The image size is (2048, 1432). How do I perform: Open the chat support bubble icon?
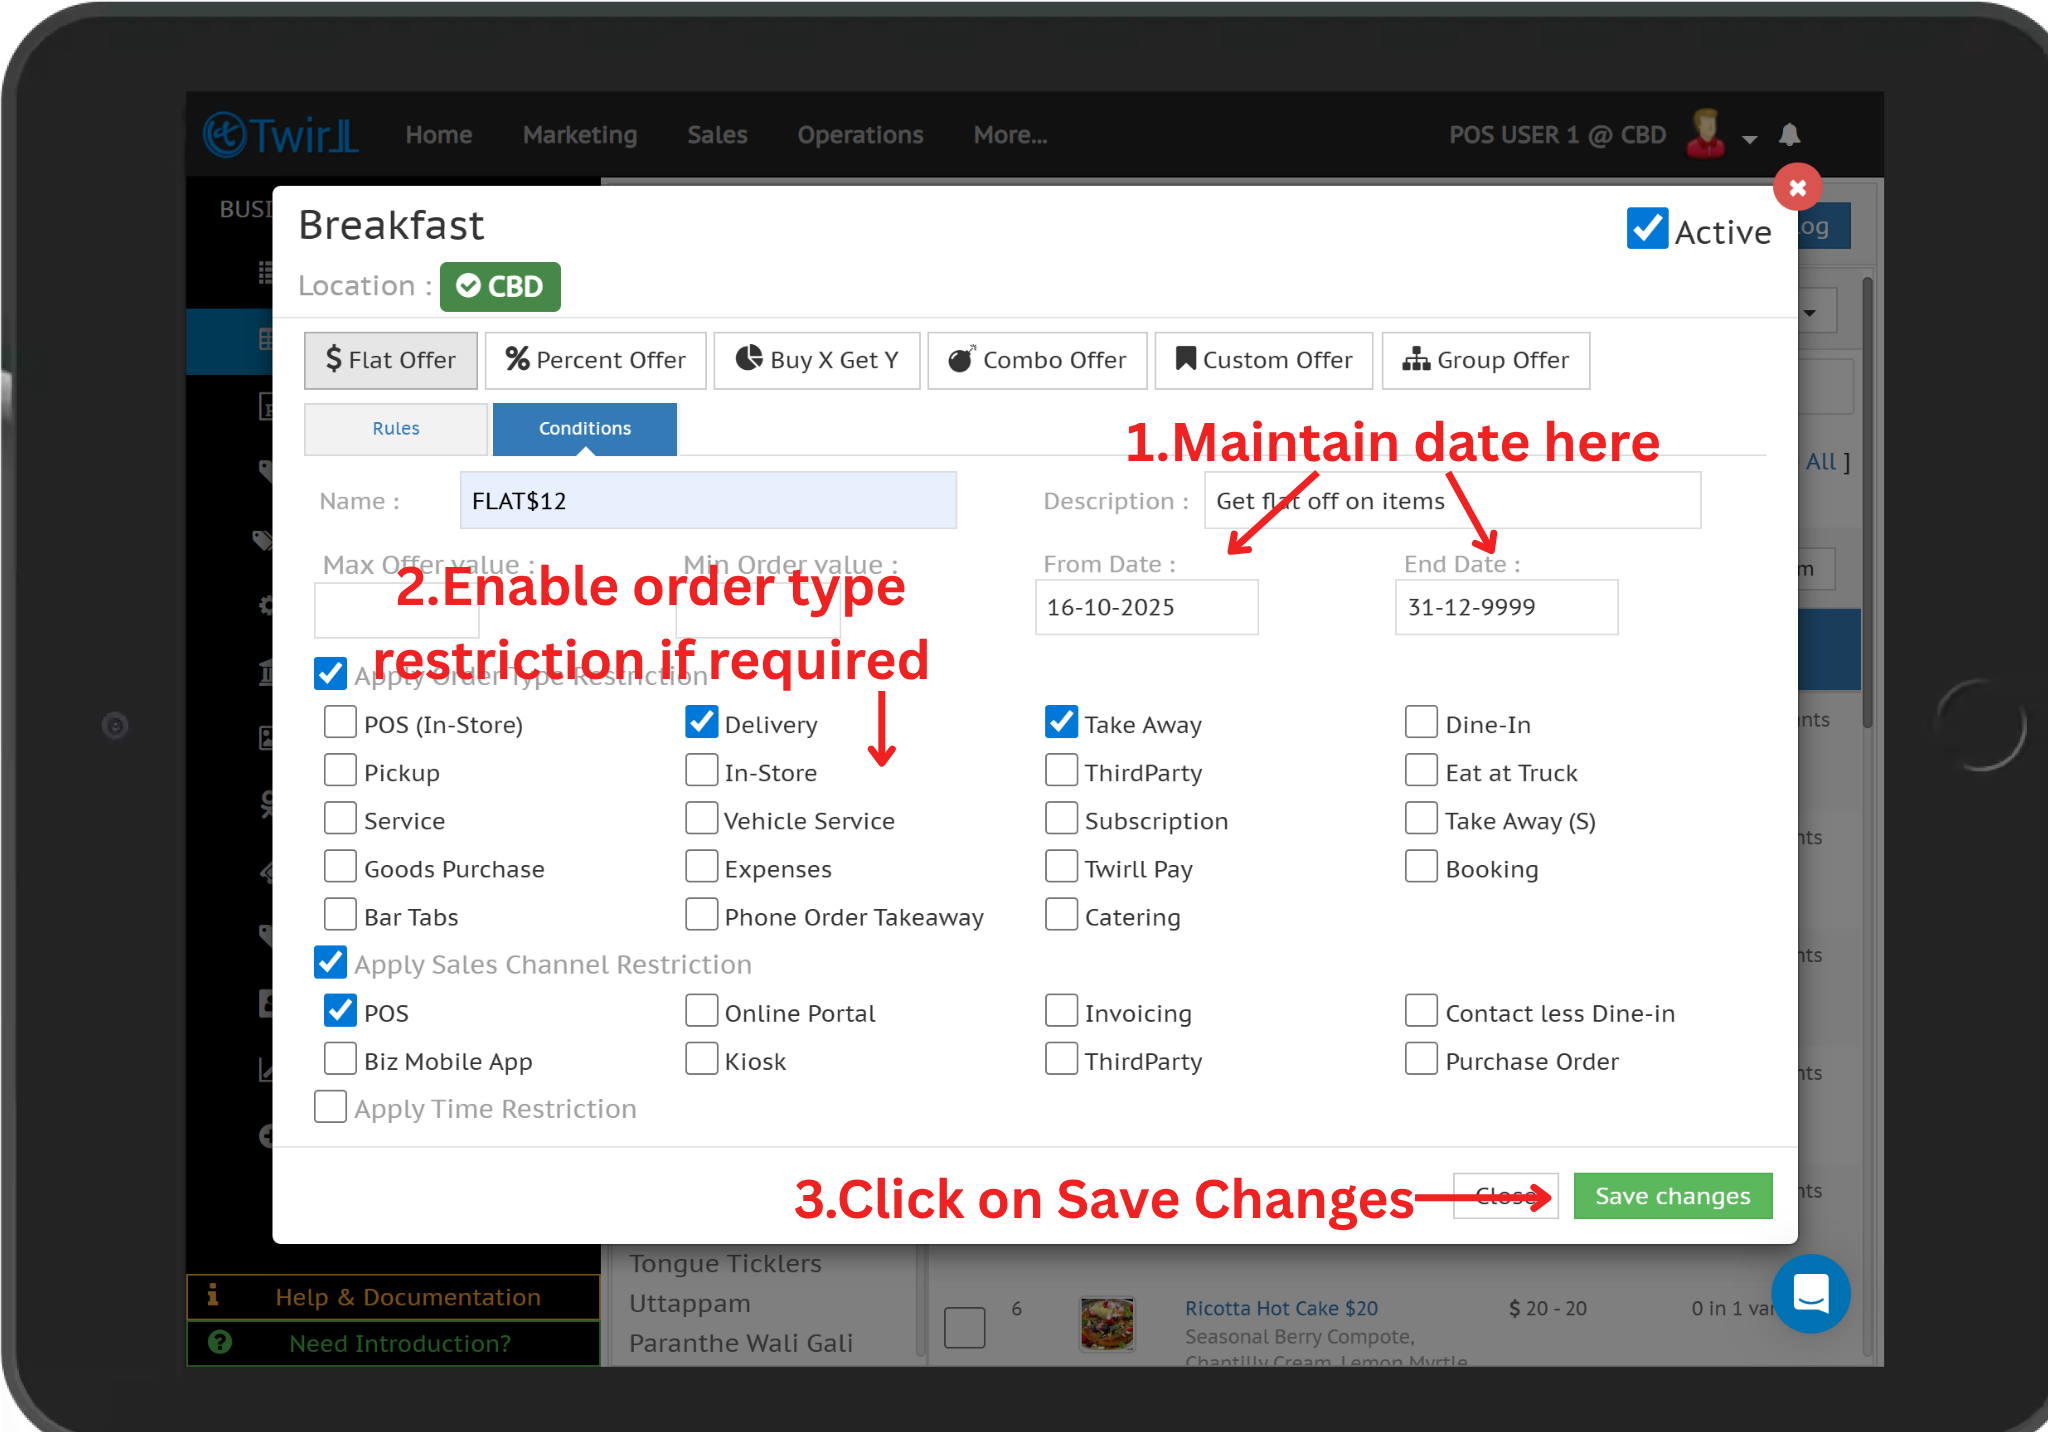(x=1810, y=1294)
